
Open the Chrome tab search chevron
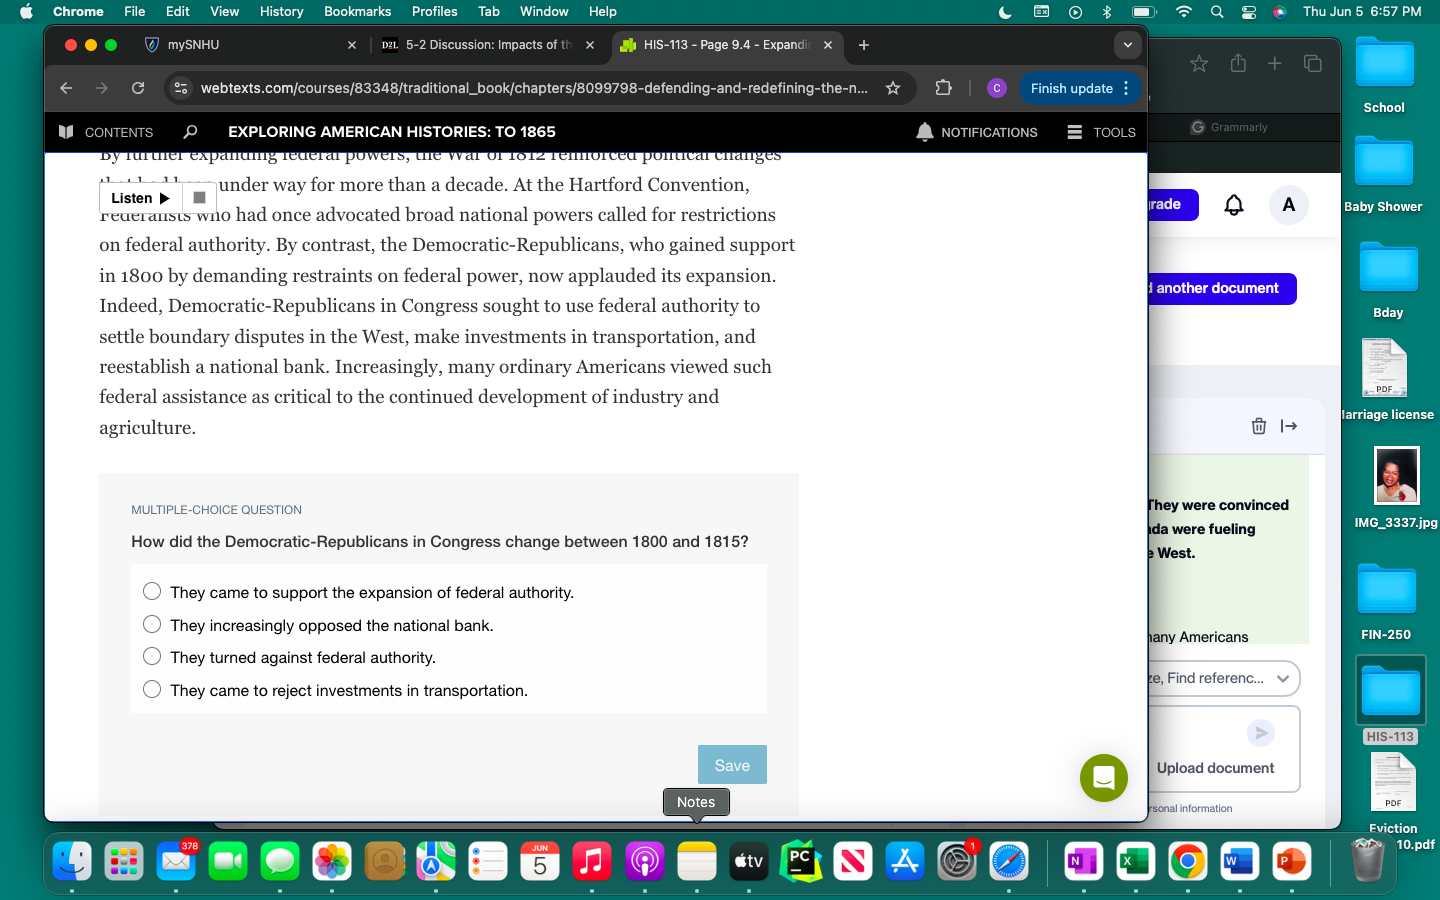coord(1128,45)
